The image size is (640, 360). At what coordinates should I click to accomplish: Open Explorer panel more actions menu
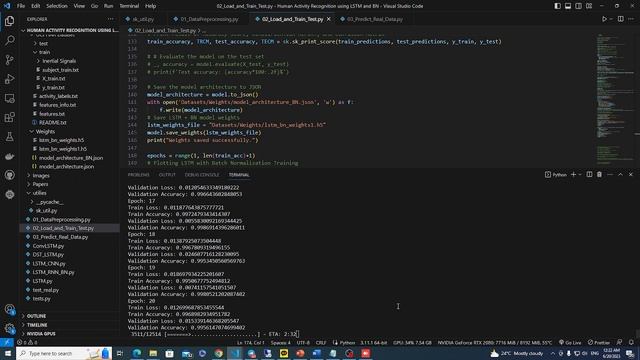click(111, 19)
